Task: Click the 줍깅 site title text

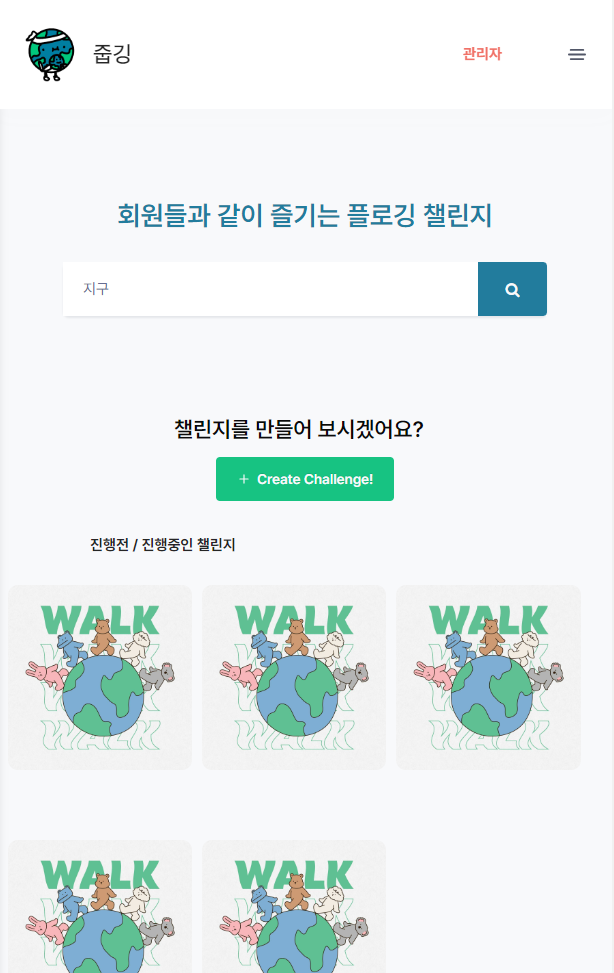Action: 112,54
